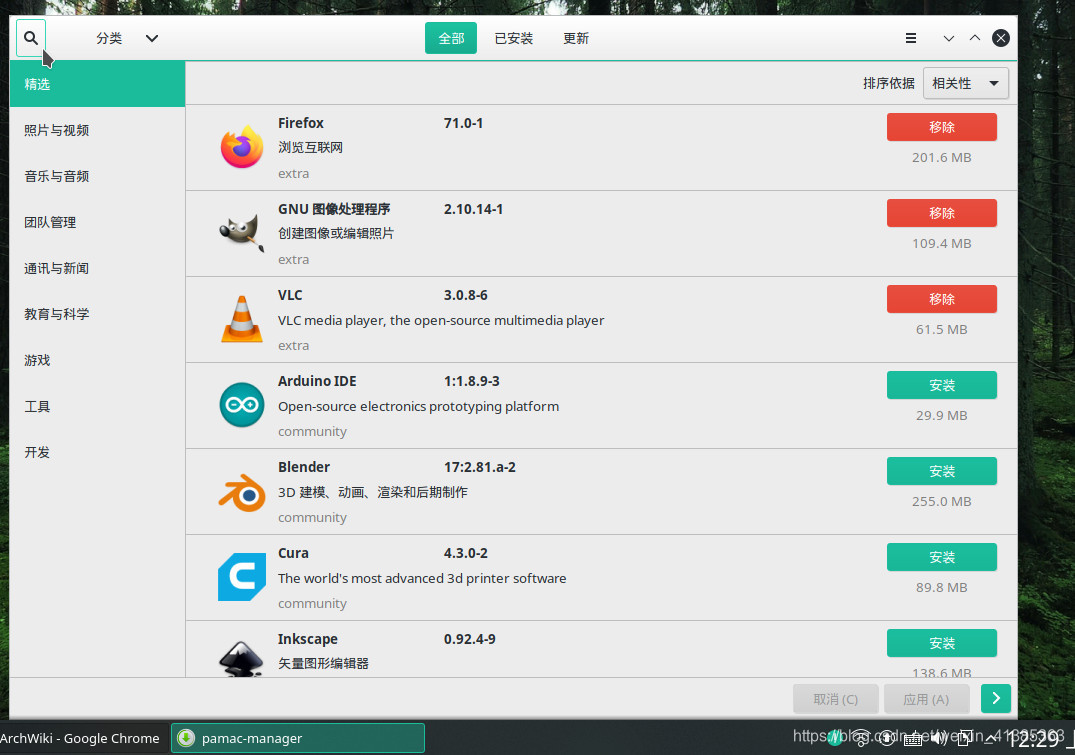Viewport: 1075px width, 755px height.
Task: Click the 排序依据 label
Action: point(889,83)
